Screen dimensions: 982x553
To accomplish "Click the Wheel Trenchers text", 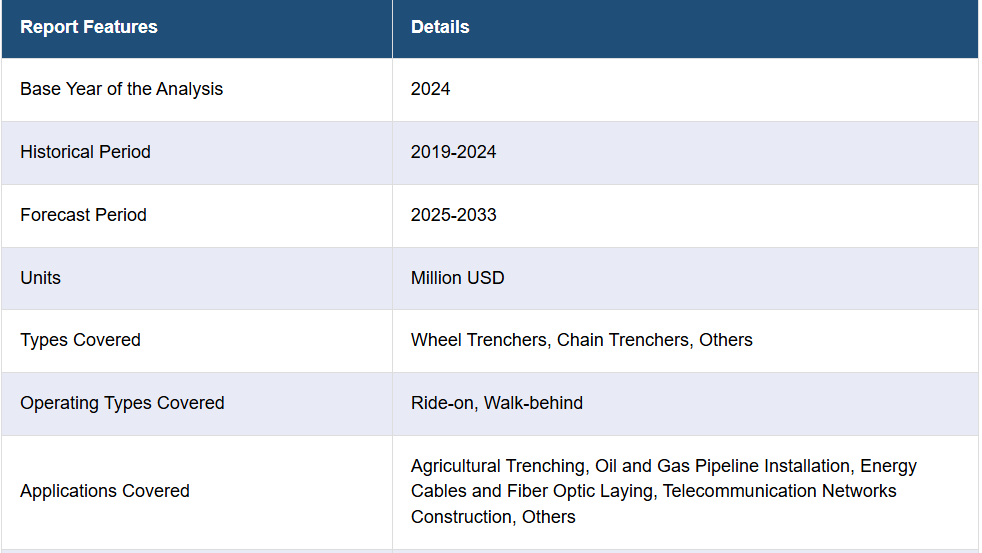I will coord(479,340).
